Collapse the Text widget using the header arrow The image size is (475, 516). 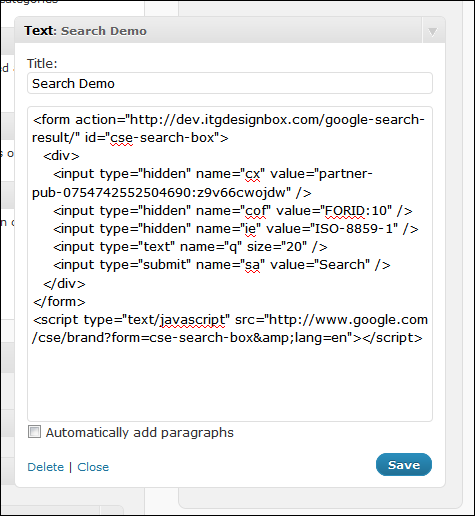click(433, 32)
